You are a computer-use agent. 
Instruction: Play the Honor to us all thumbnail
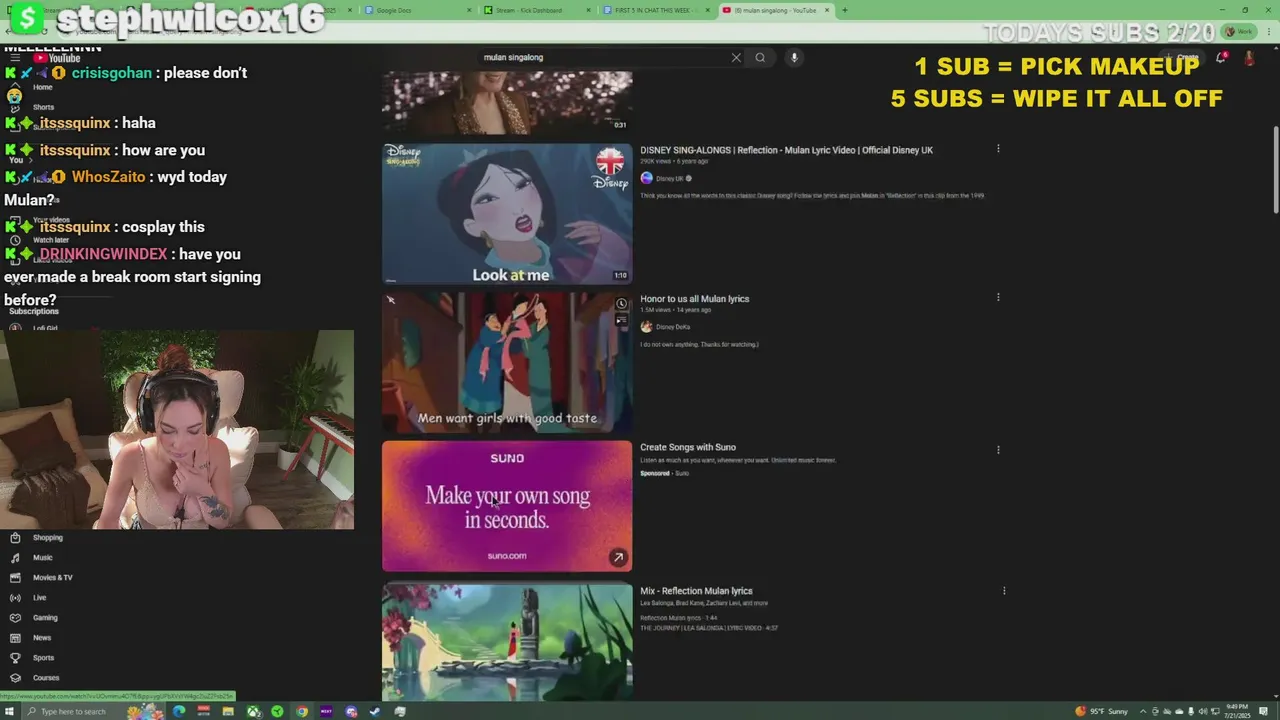point(507,363)
